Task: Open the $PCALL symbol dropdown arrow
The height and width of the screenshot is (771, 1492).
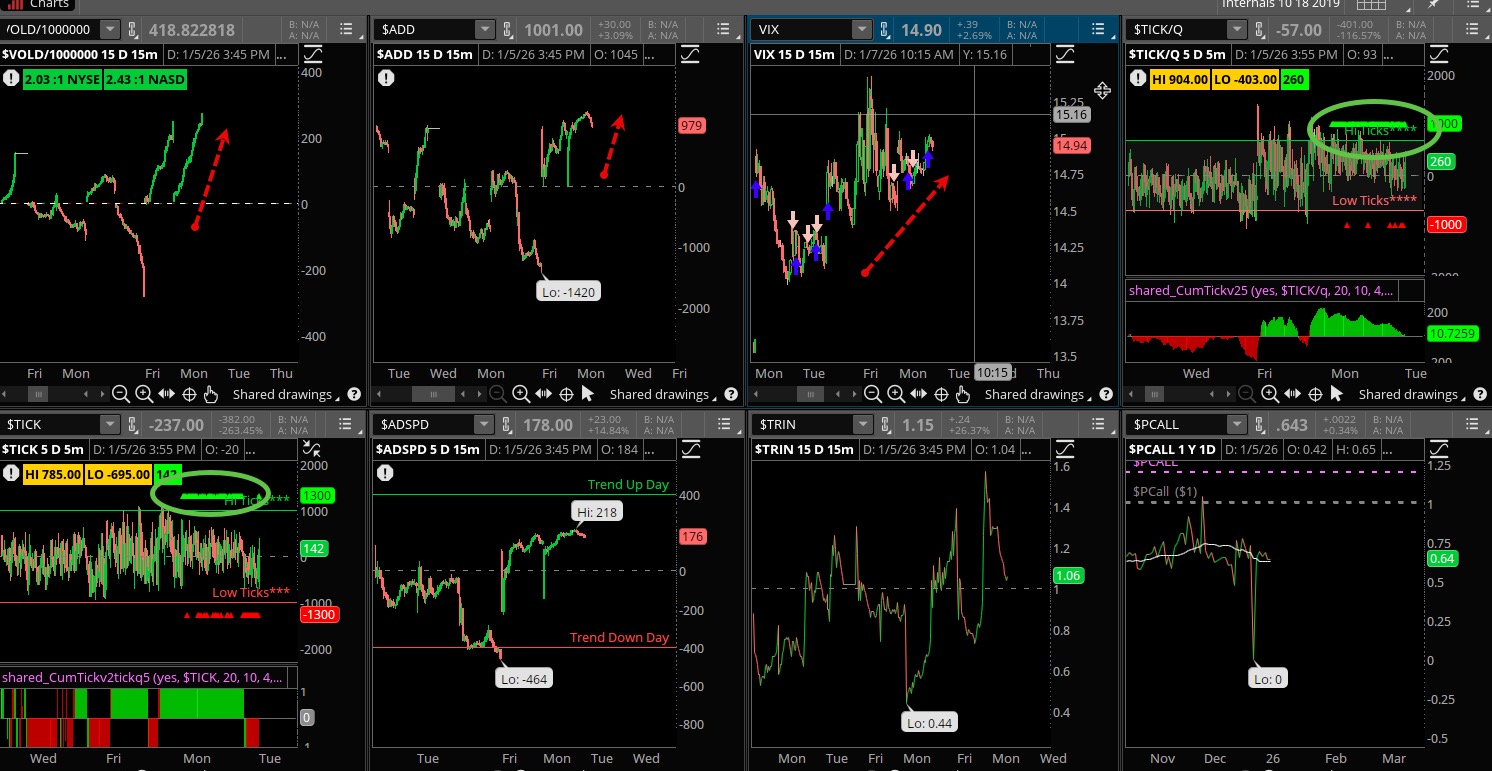Action: click(x=1237, y=424)
